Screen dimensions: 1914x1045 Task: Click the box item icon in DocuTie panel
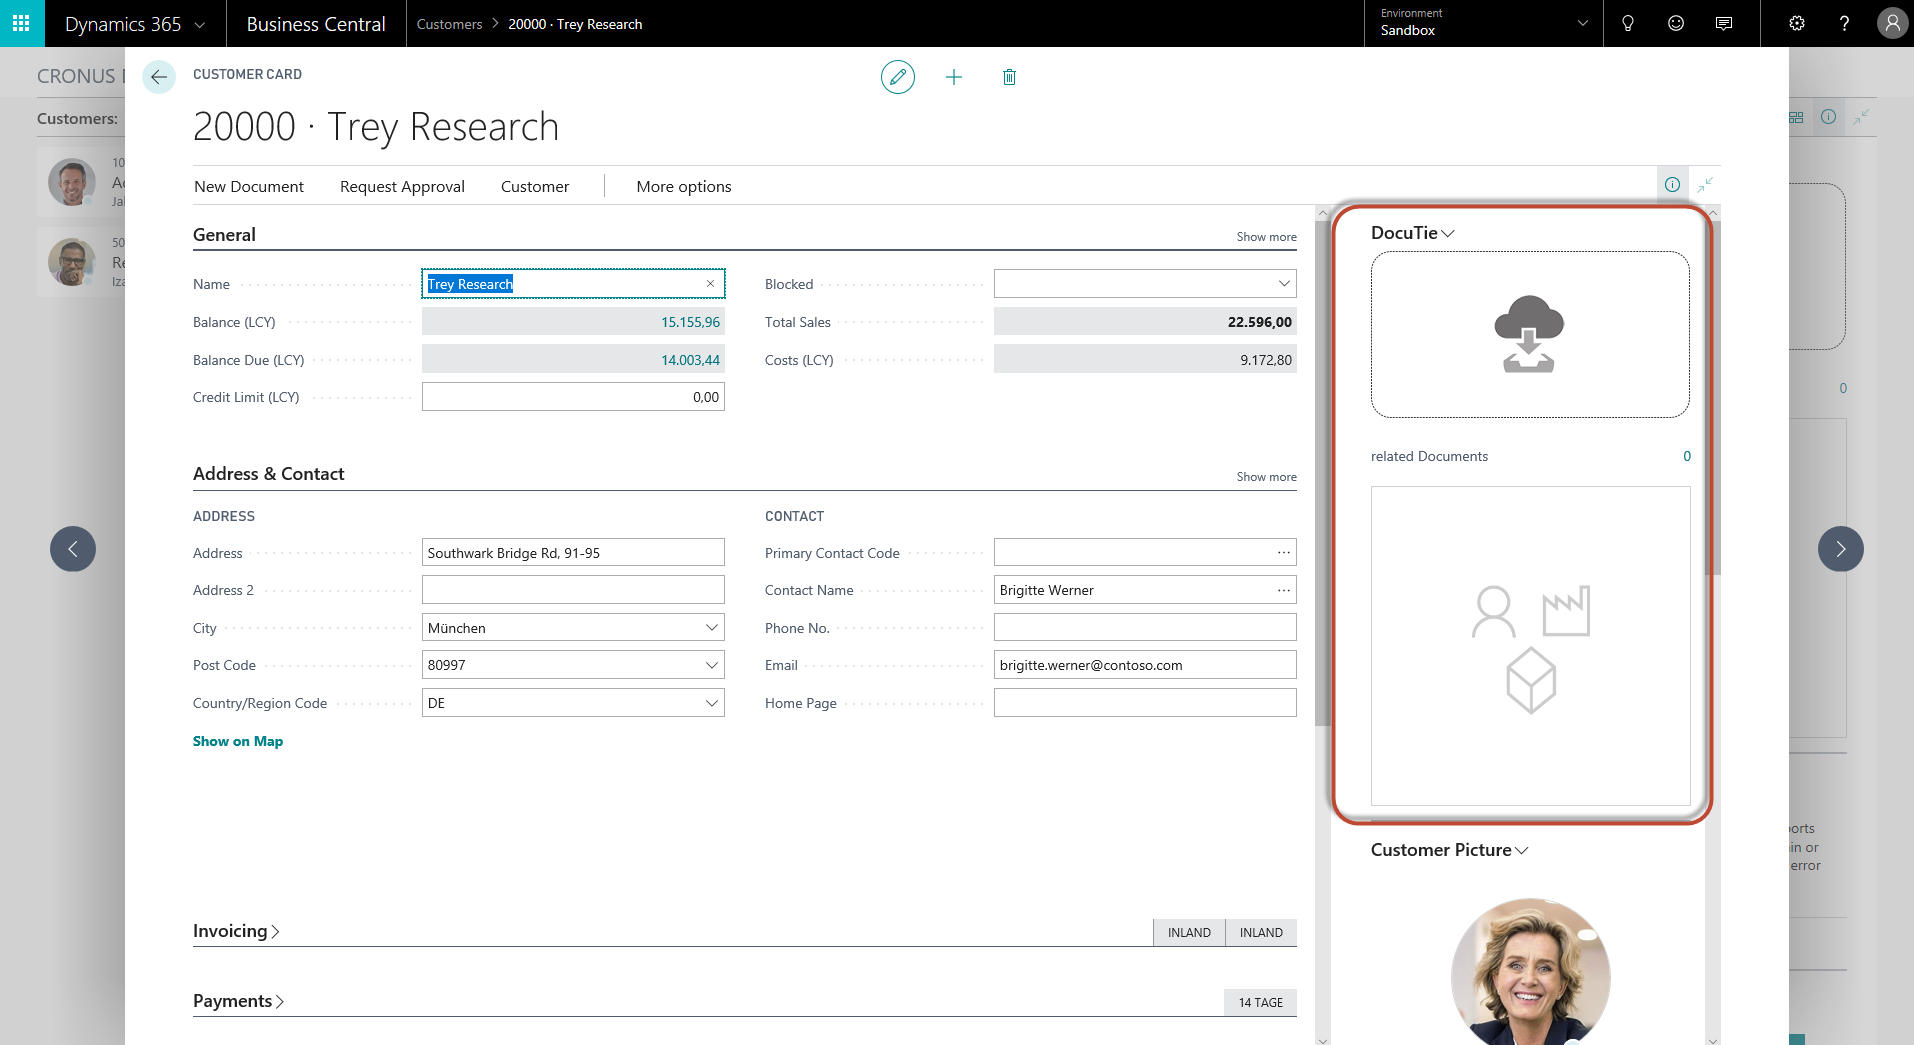click(x=1531, y=681)
